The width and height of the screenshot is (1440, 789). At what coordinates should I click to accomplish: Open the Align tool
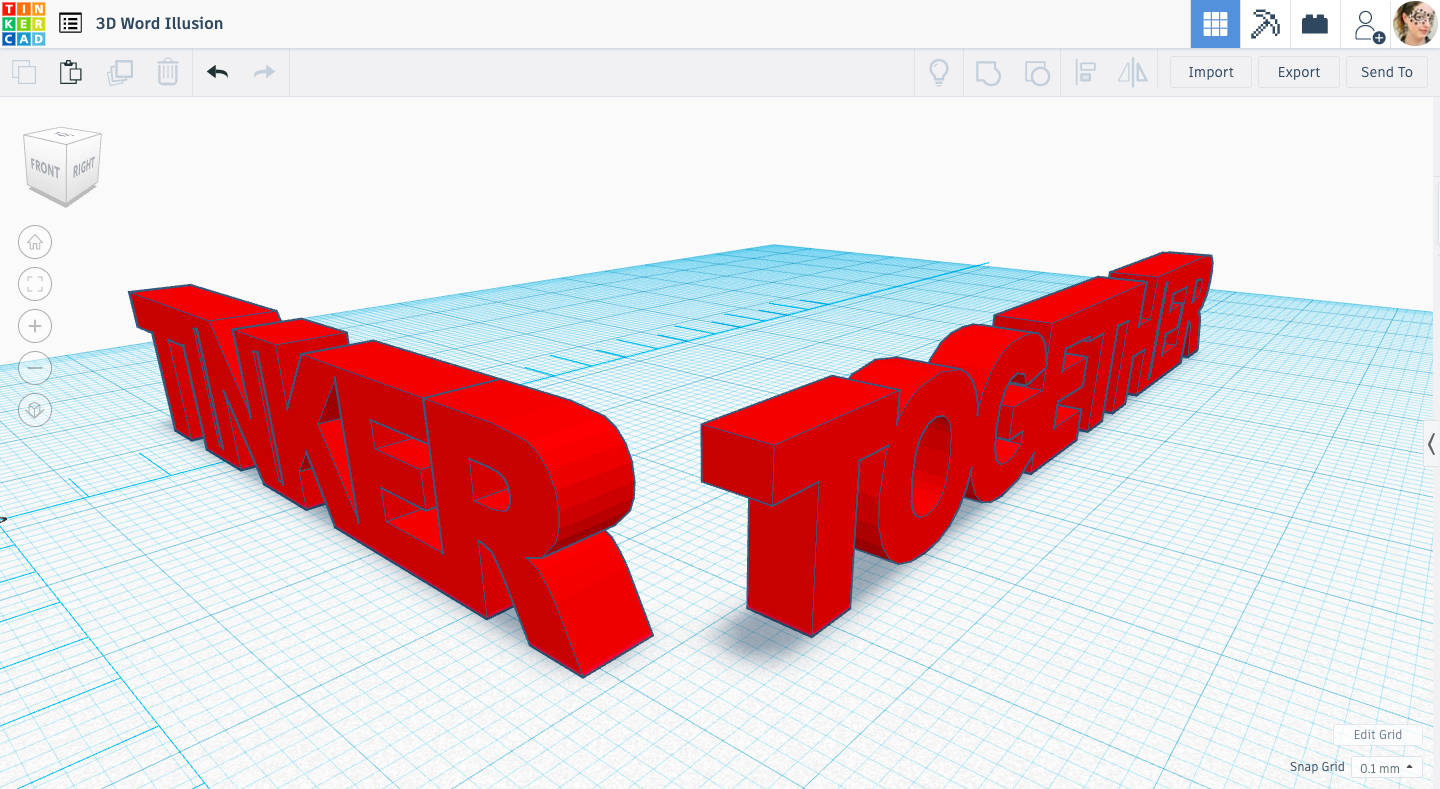1085,72
